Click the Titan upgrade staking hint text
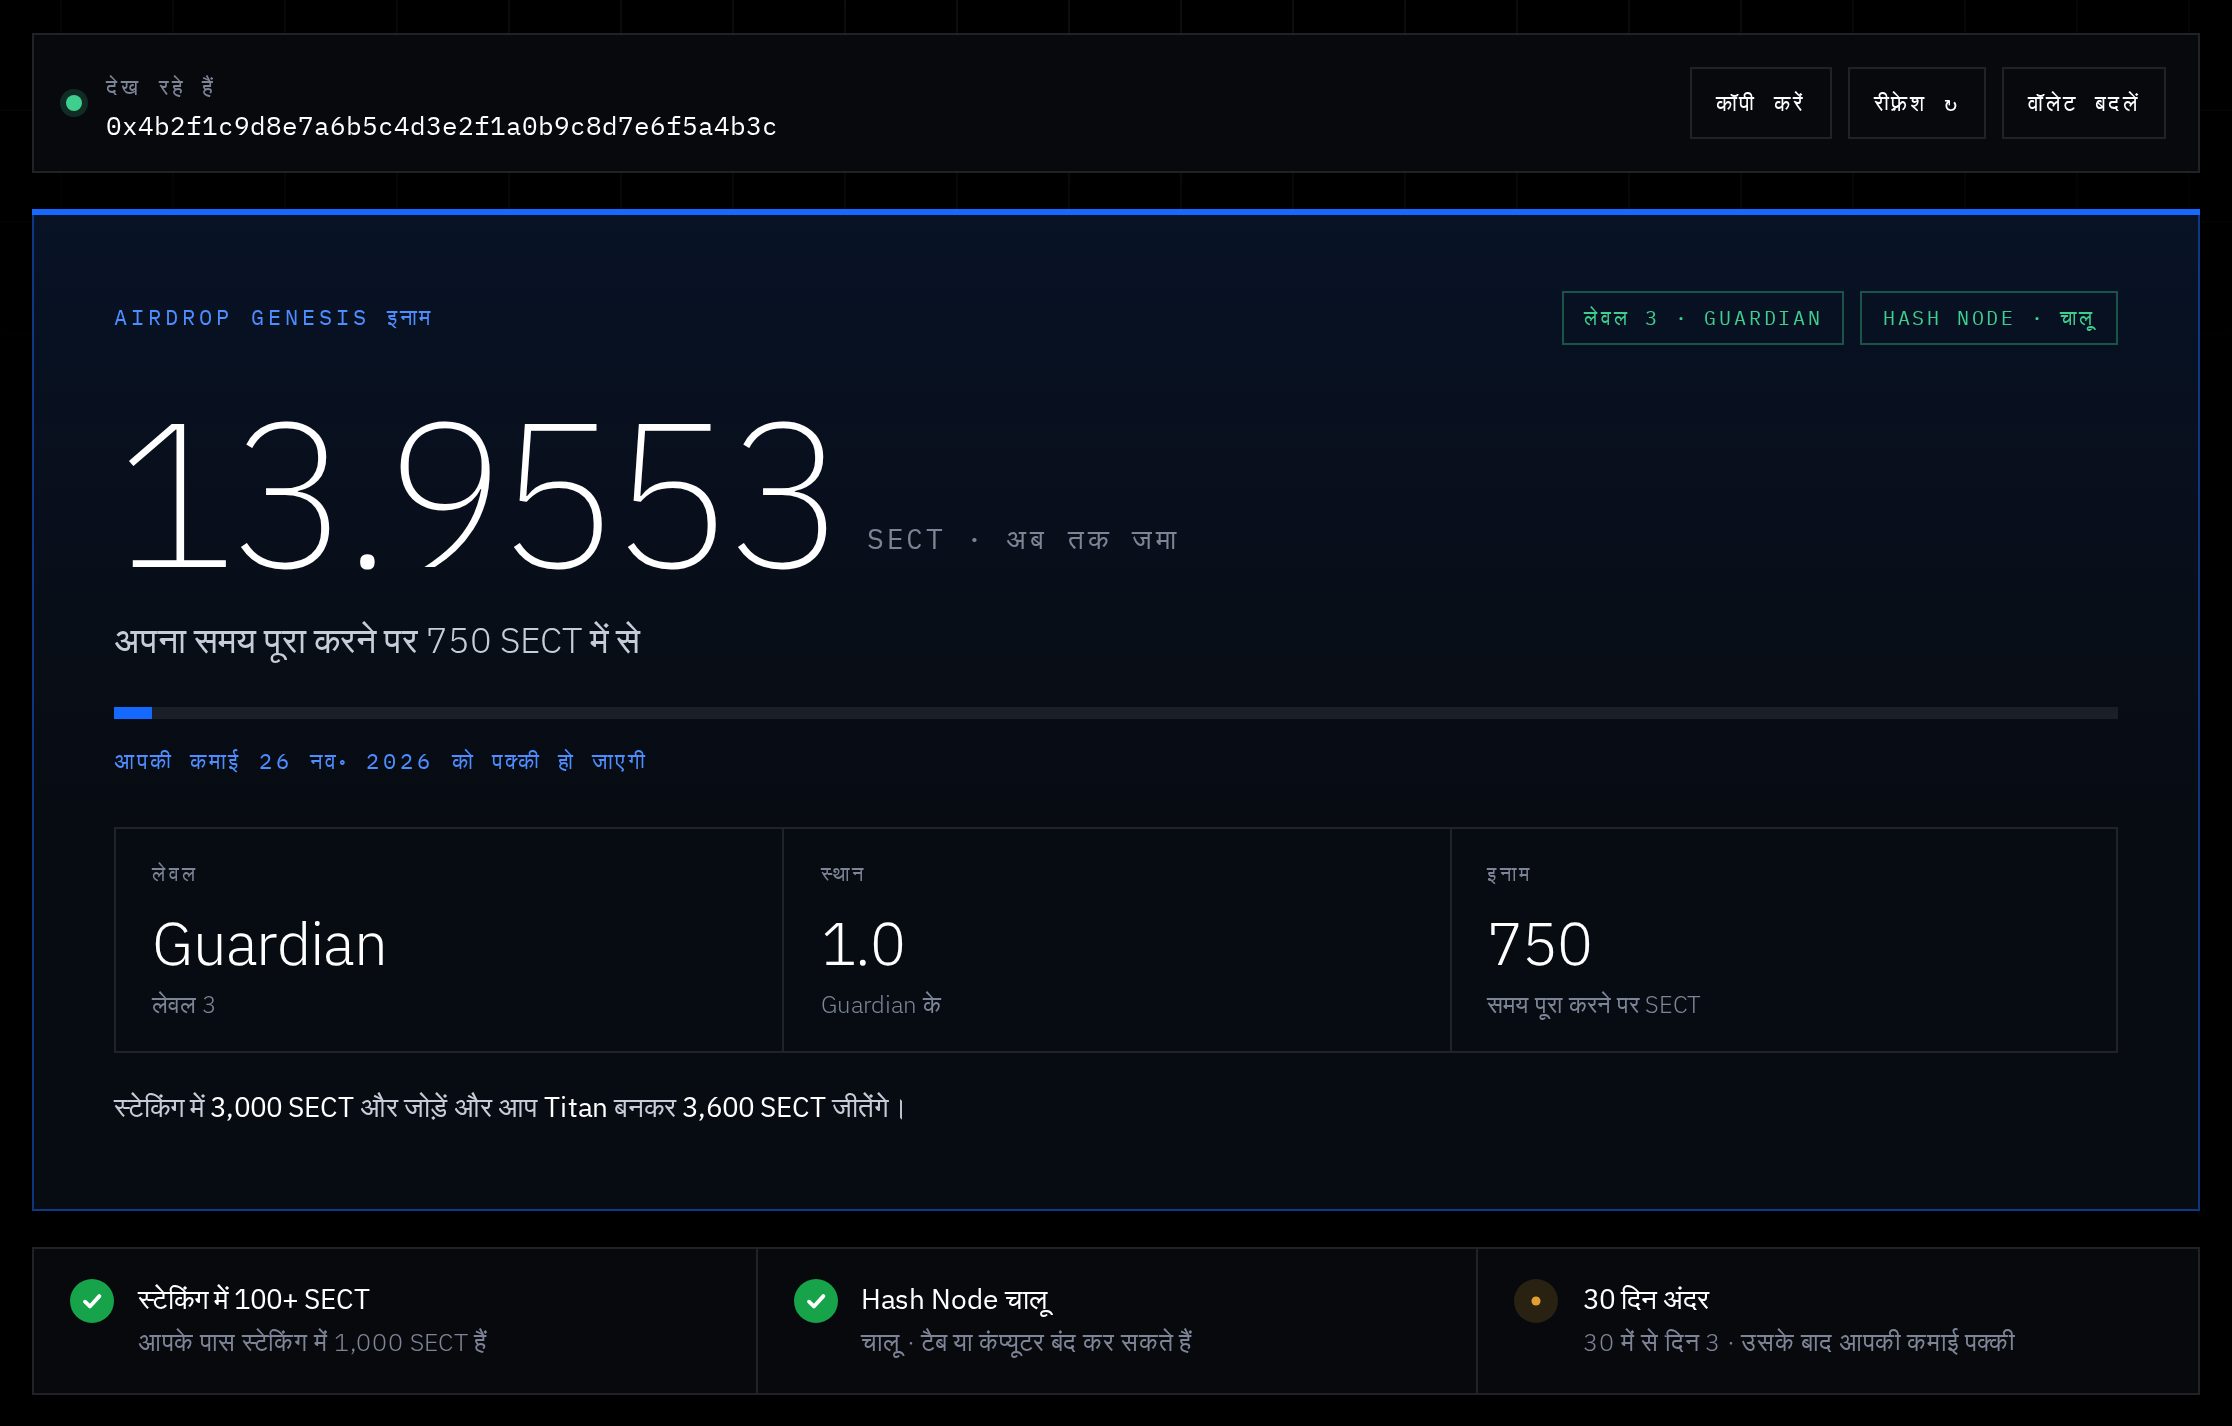The width and height of the screenshot is (2232, 1426). pyautogui.click(x=510, y=1108)
